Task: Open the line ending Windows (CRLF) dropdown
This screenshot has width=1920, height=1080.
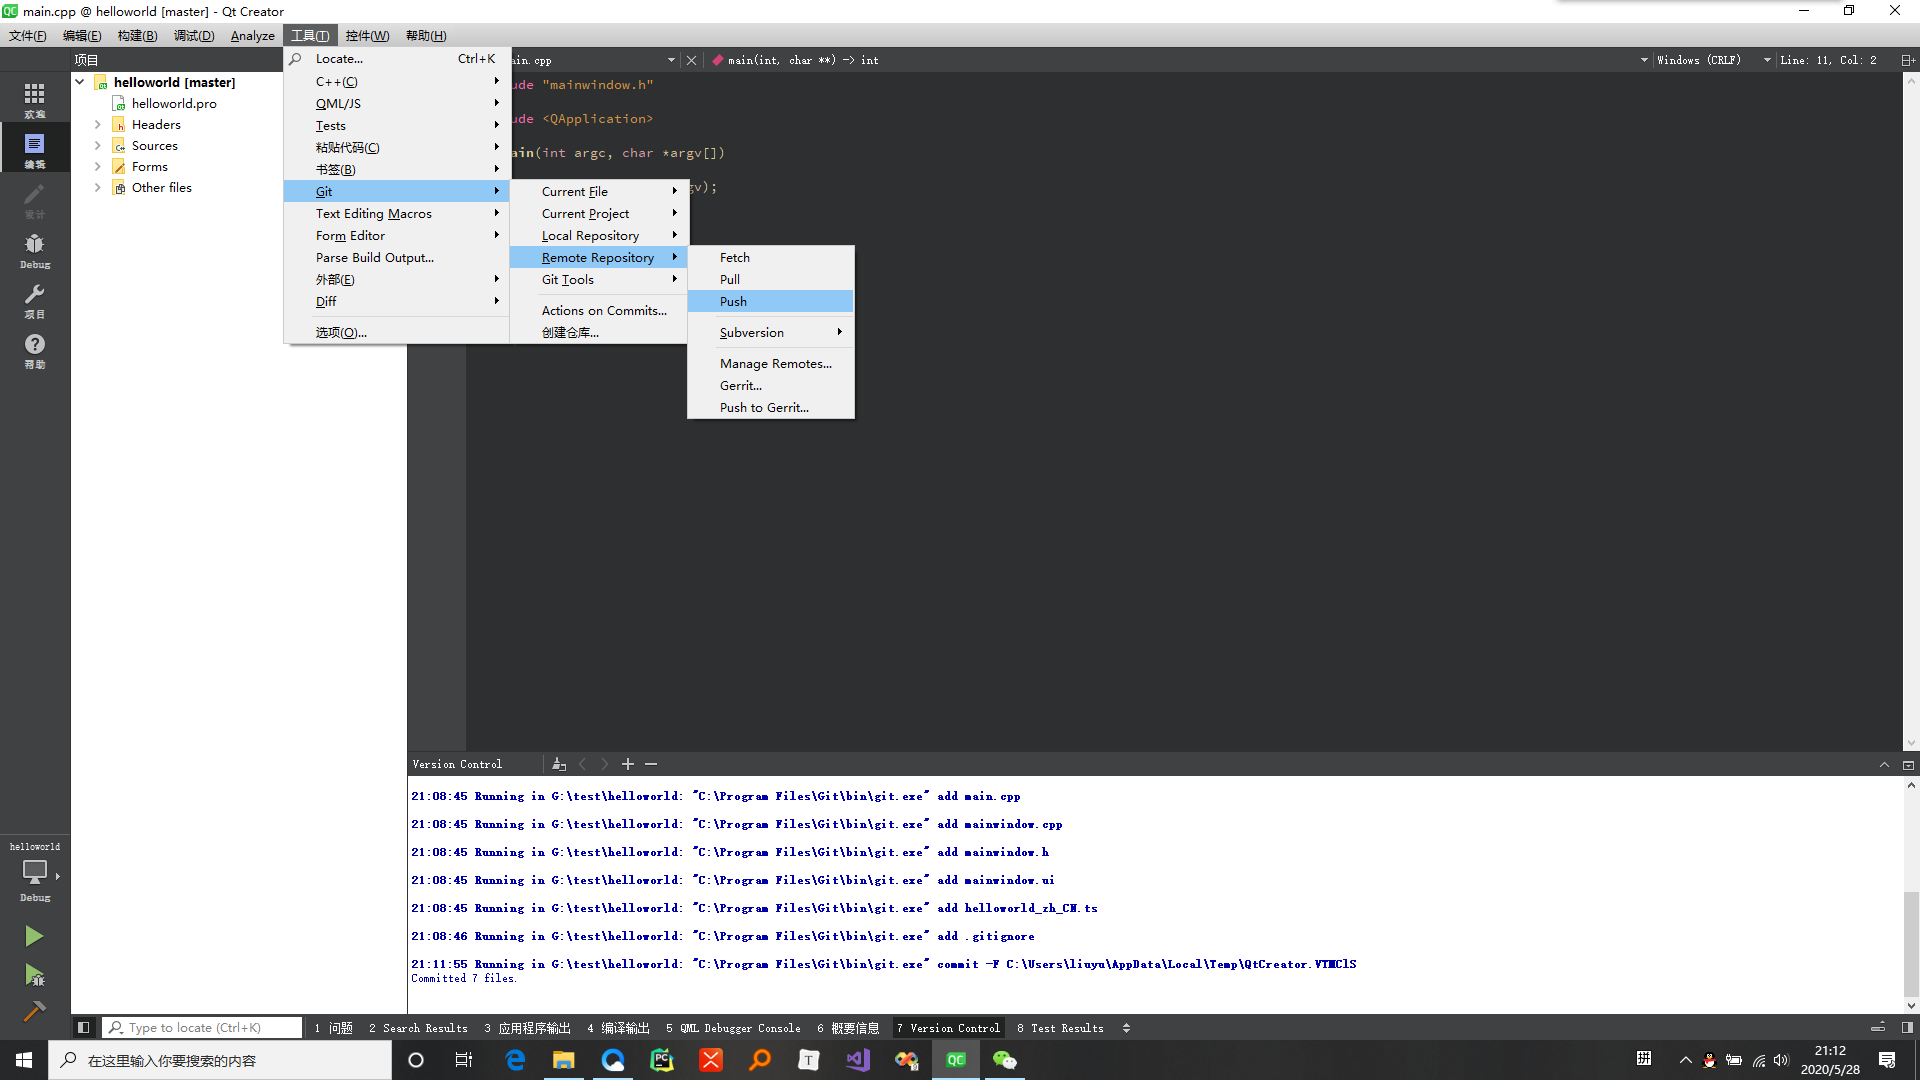Action: click(x=1713, y=60)
